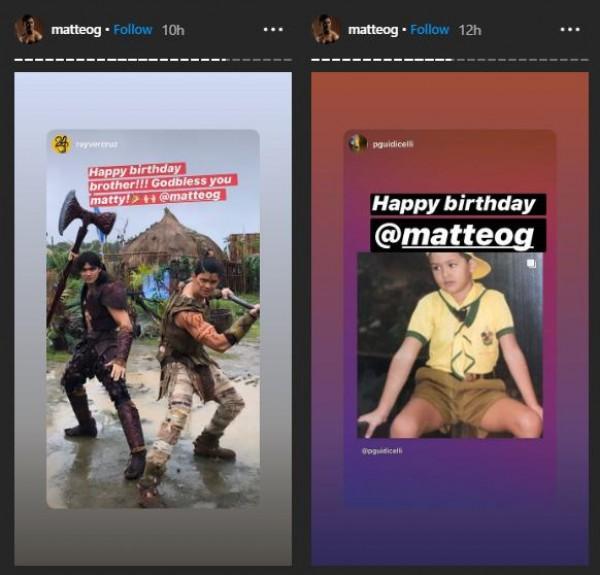Image resolution: width=600 pixels, height=575 pixels.
Task: Open matteog's profile picture on the 12h story
Action: pos(326,29)
